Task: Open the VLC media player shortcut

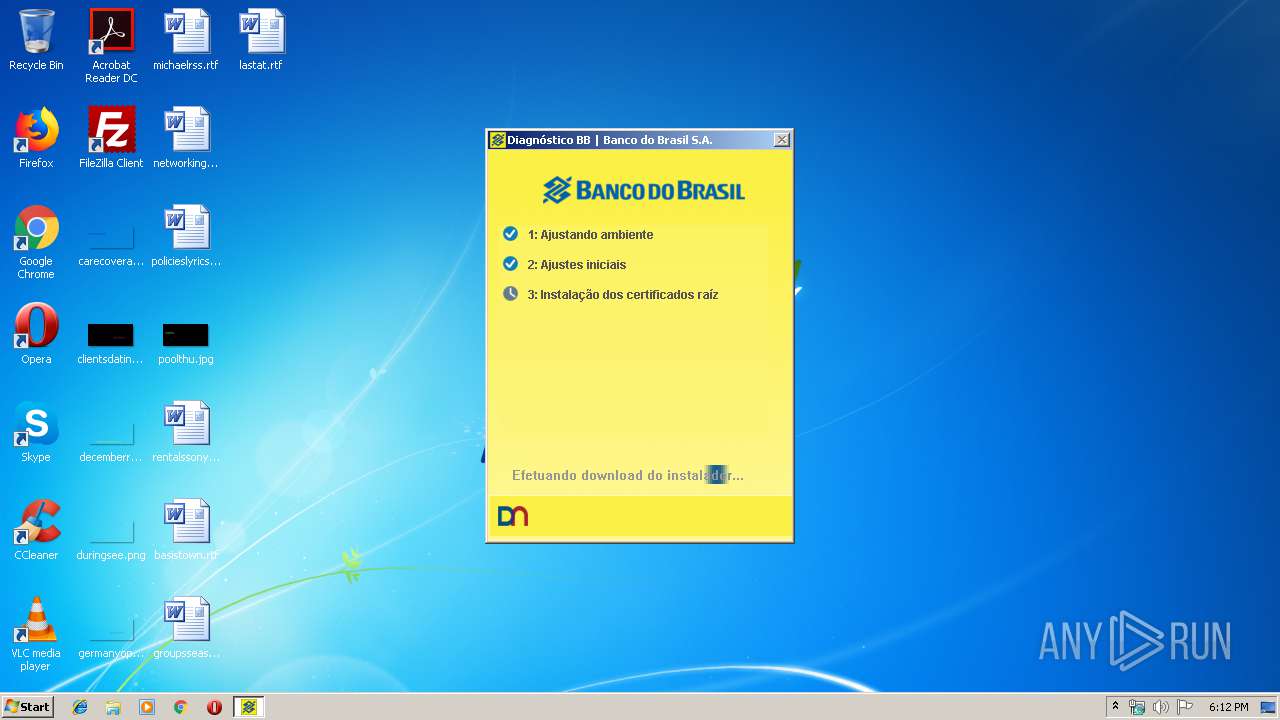Action: (x=36, y=634)
